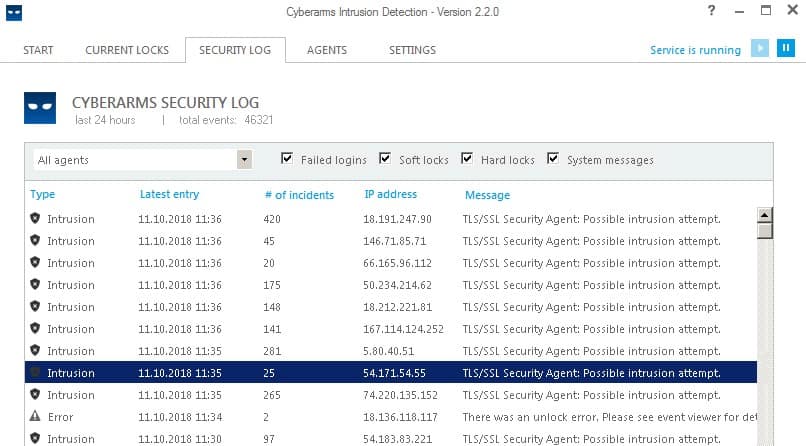Viewport: 806px width, 446px height.
Task: Click Error type label in log
Action: [61, 417]
